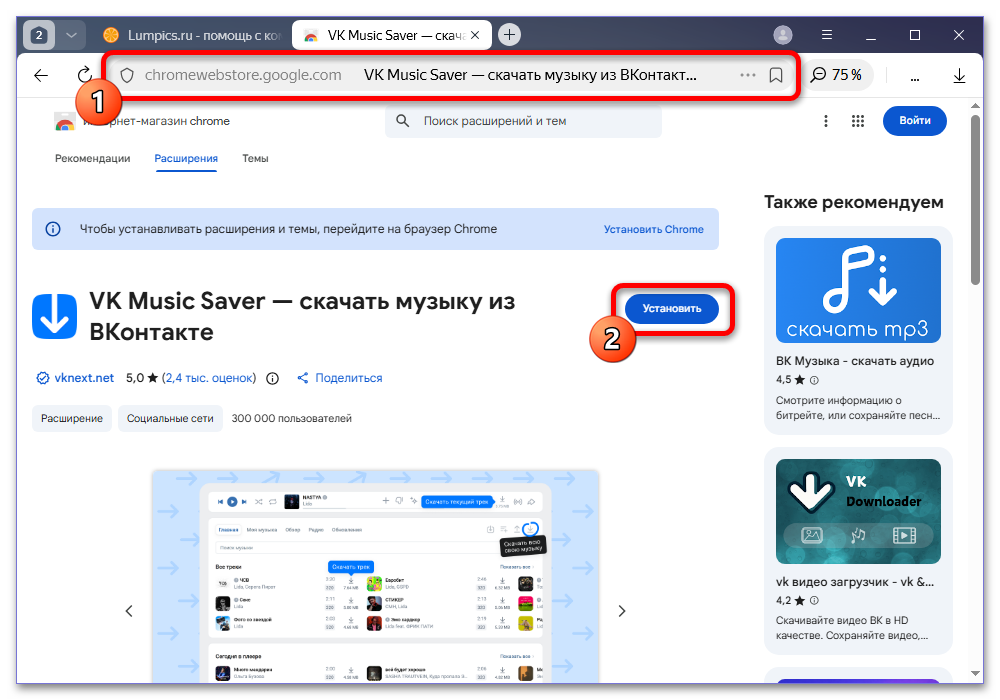Switch to the Lumpics.ru tab

pos(193,36)
